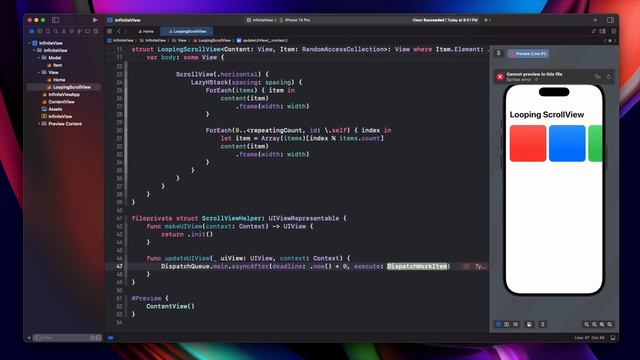Go forward with the editor forward arrow

pyautogui.click(x=125, y=31)
